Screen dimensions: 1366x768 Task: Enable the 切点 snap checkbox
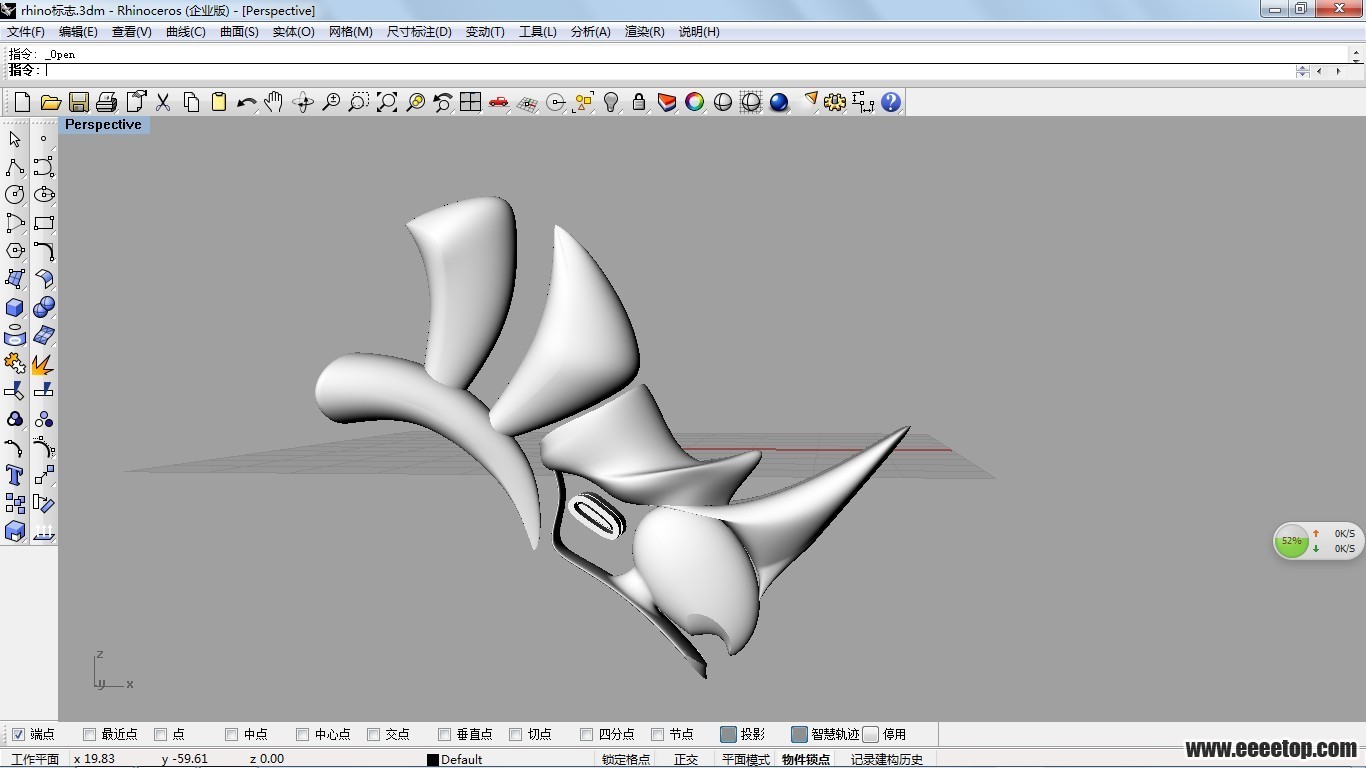pos(515,734)
